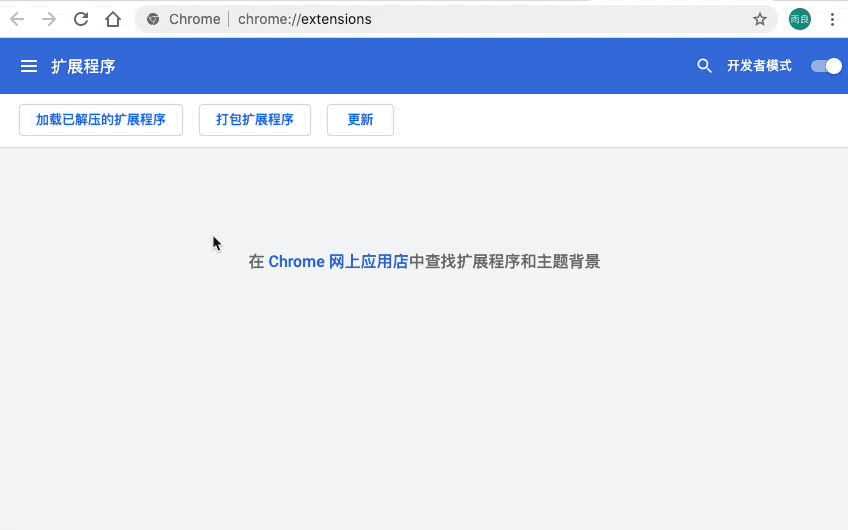Click the Chrome site info icon

click(153, 19)
